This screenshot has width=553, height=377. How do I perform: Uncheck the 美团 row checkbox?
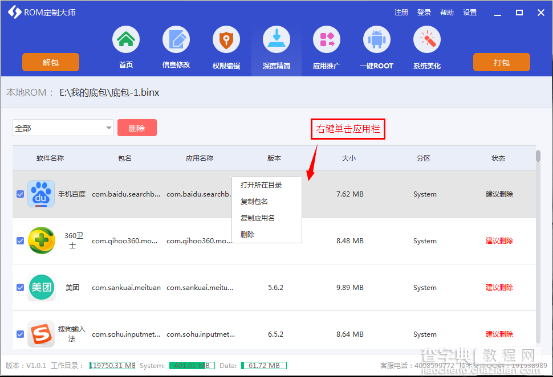20,287
